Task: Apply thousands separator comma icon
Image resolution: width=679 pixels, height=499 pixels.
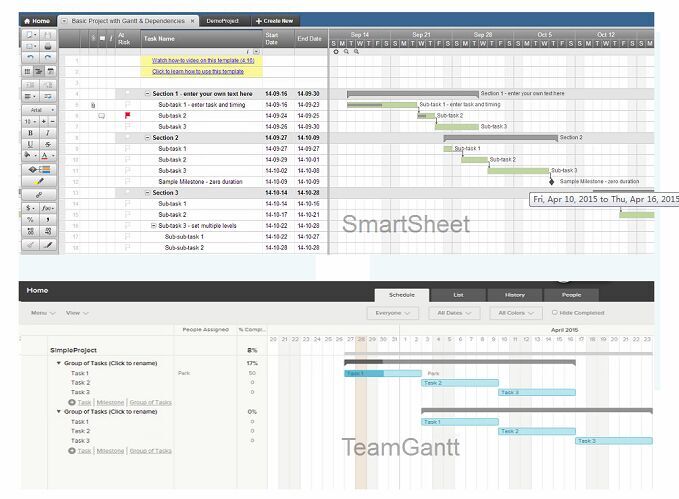Action: (x=48, y=220)
